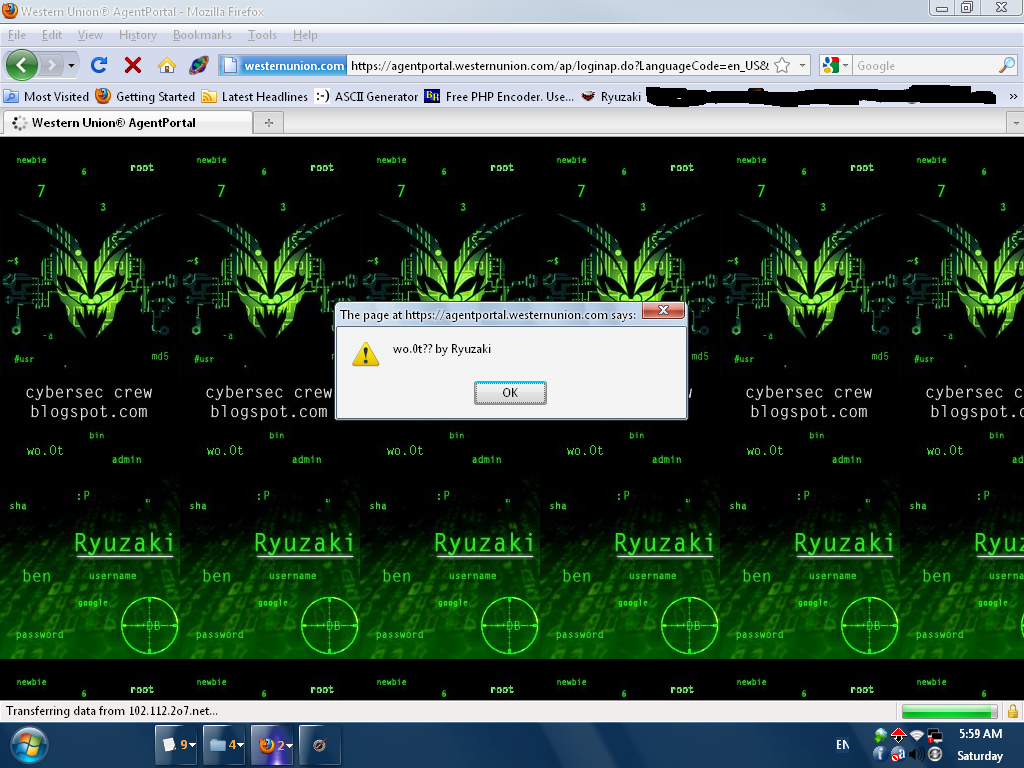Open the Help menu
The image size is (1024, 768).
305,35
